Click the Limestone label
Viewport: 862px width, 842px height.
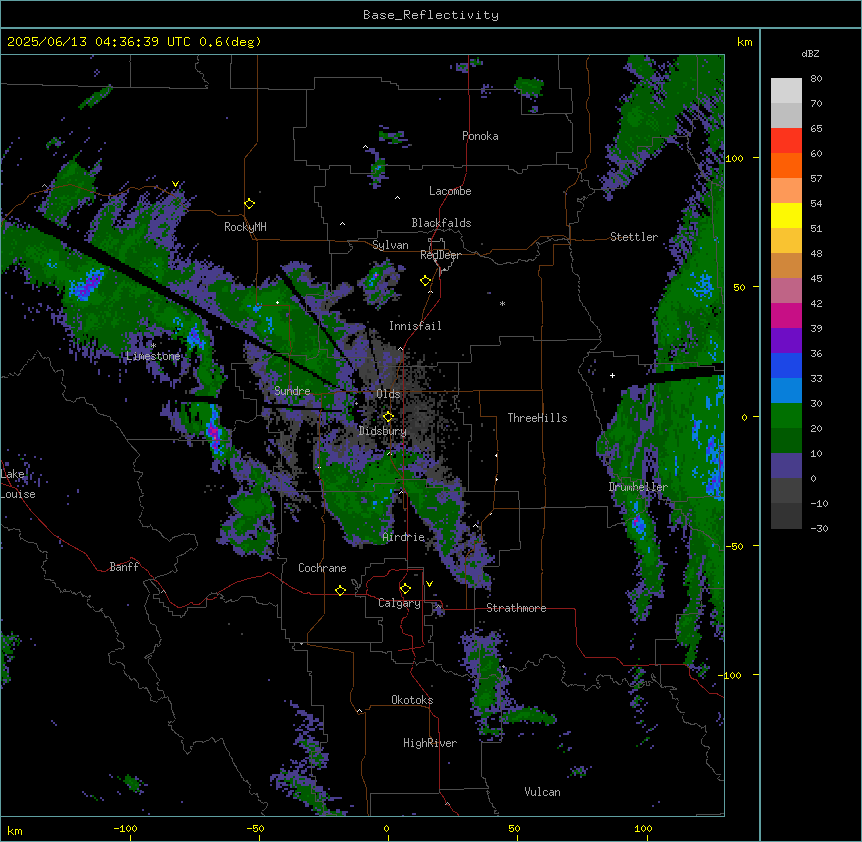[153, 356]
